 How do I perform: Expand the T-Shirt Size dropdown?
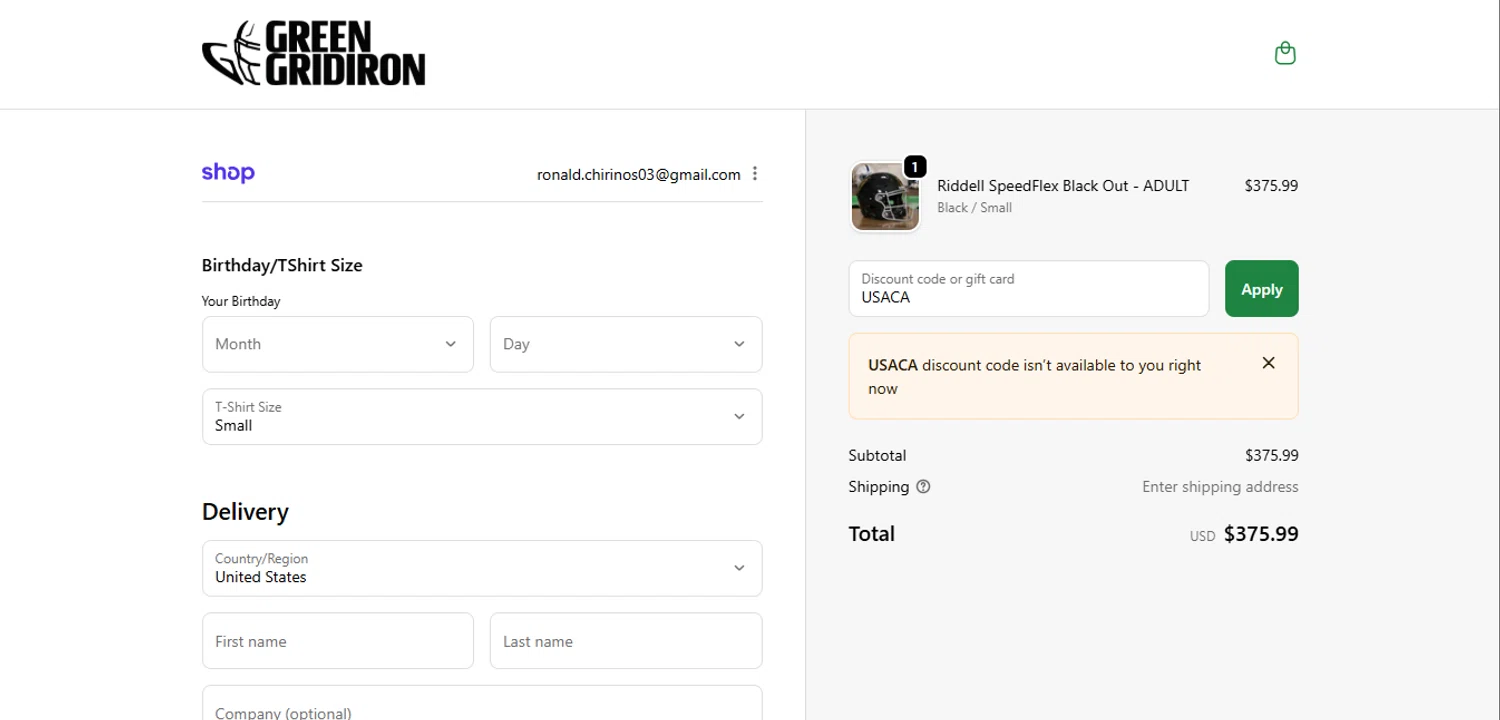[x=482, y=416]
